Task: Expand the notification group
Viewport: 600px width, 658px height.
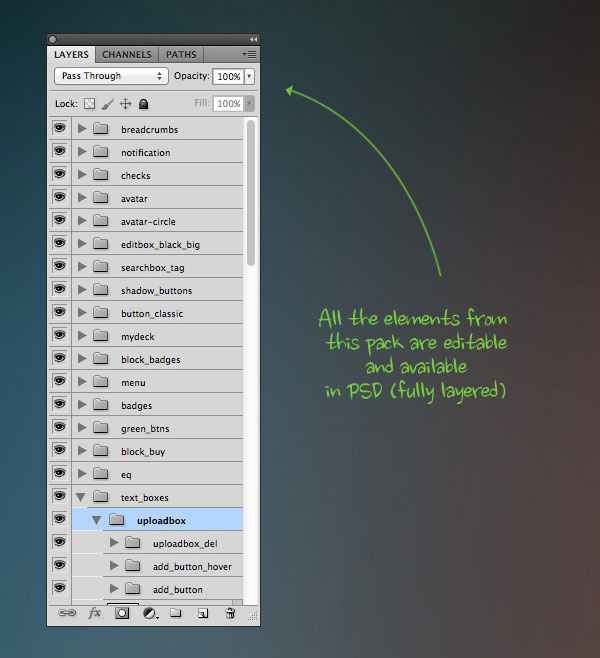Action: tap(82, 152)
